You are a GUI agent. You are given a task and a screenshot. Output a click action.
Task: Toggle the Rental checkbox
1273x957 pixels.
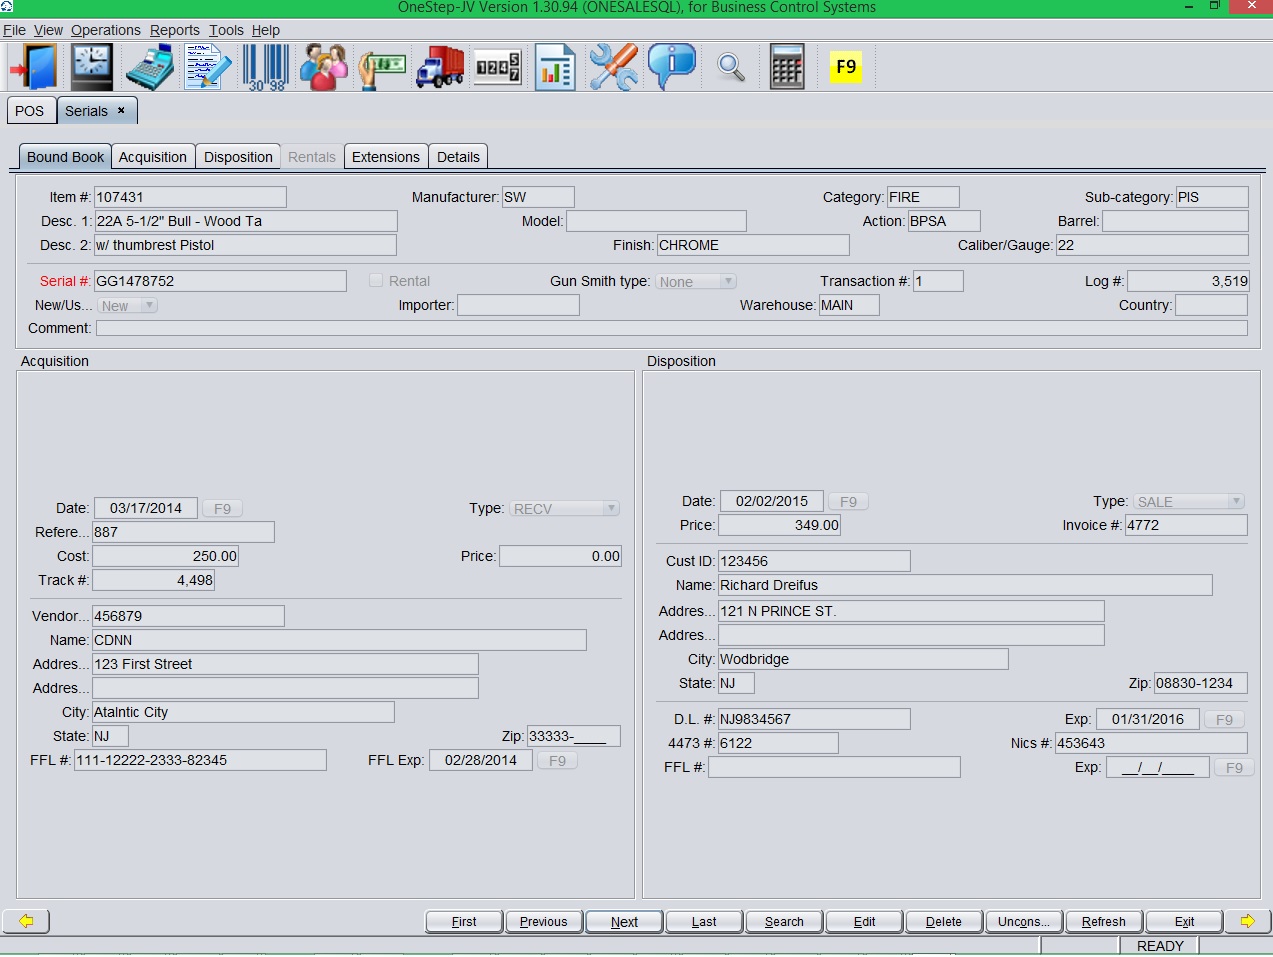coord(376,281)
